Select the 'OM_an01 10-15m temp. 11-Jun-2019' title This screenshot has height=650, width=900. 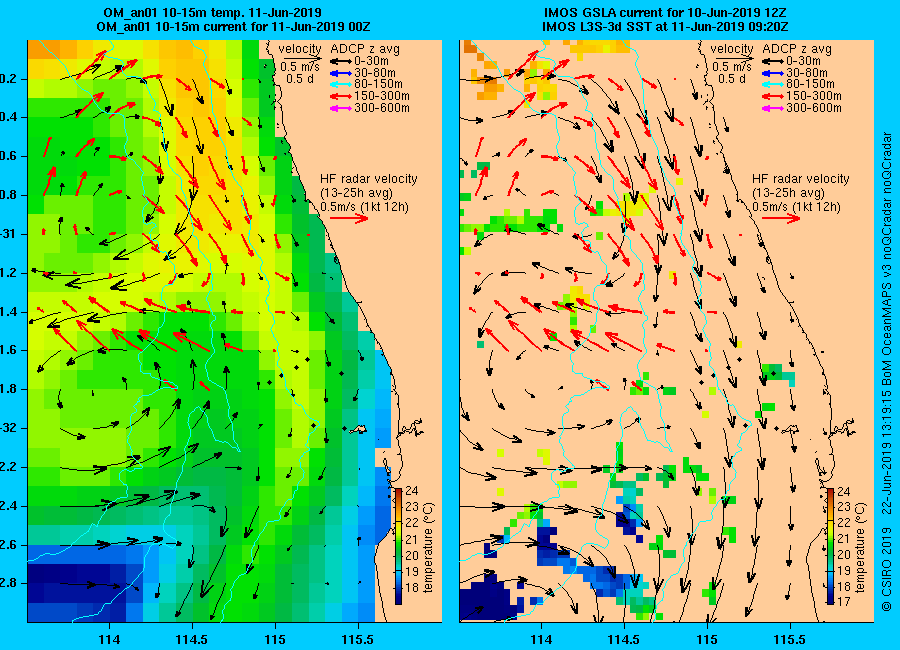(212, 13)
